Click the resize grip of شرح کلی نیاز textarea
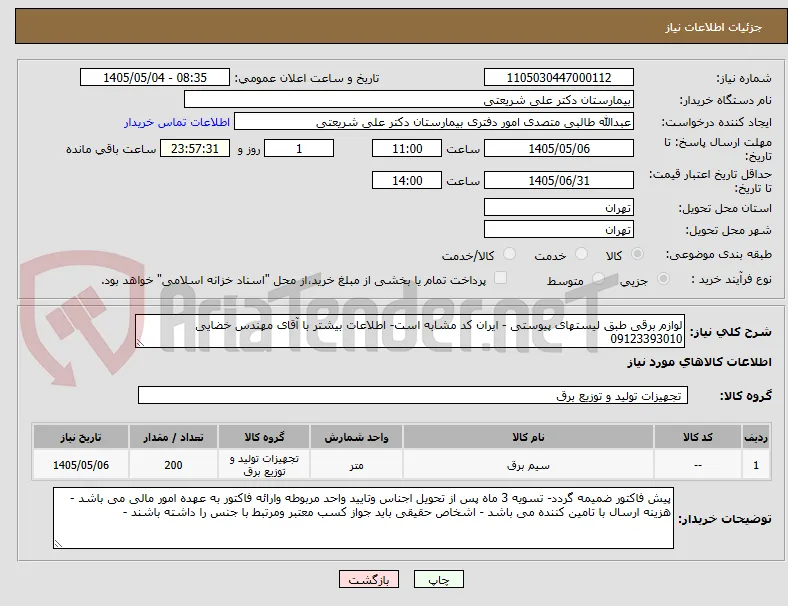The image size is (788, 606). pos(140,342)
